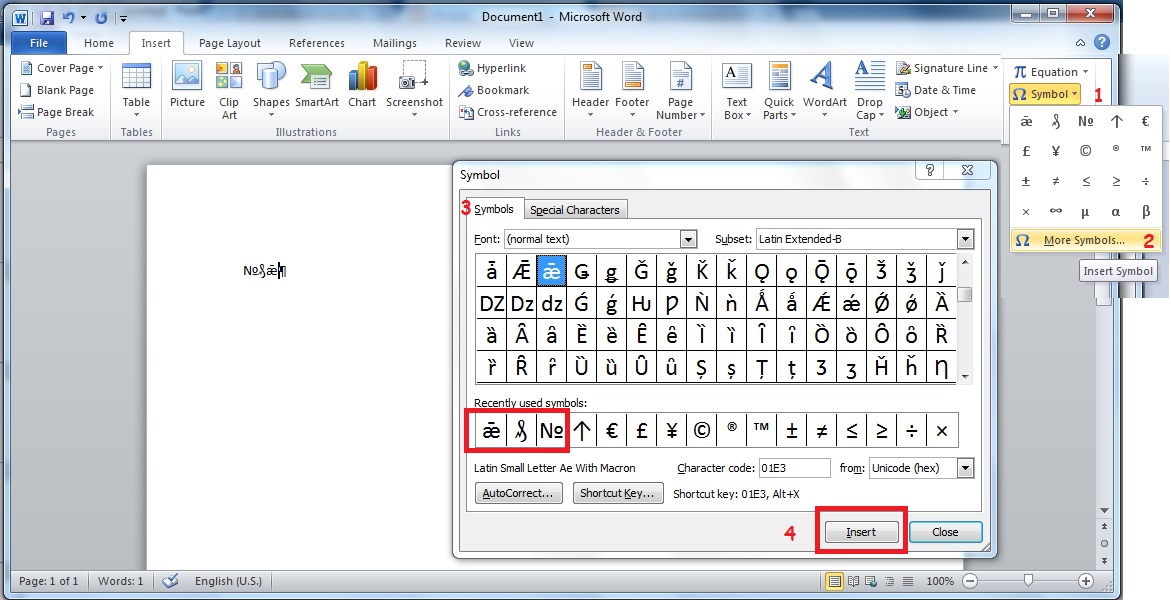This screenshot has height=600, width=1171.
Task: Select the Euro sign in recently used symbols
Action: click(612, 430)
